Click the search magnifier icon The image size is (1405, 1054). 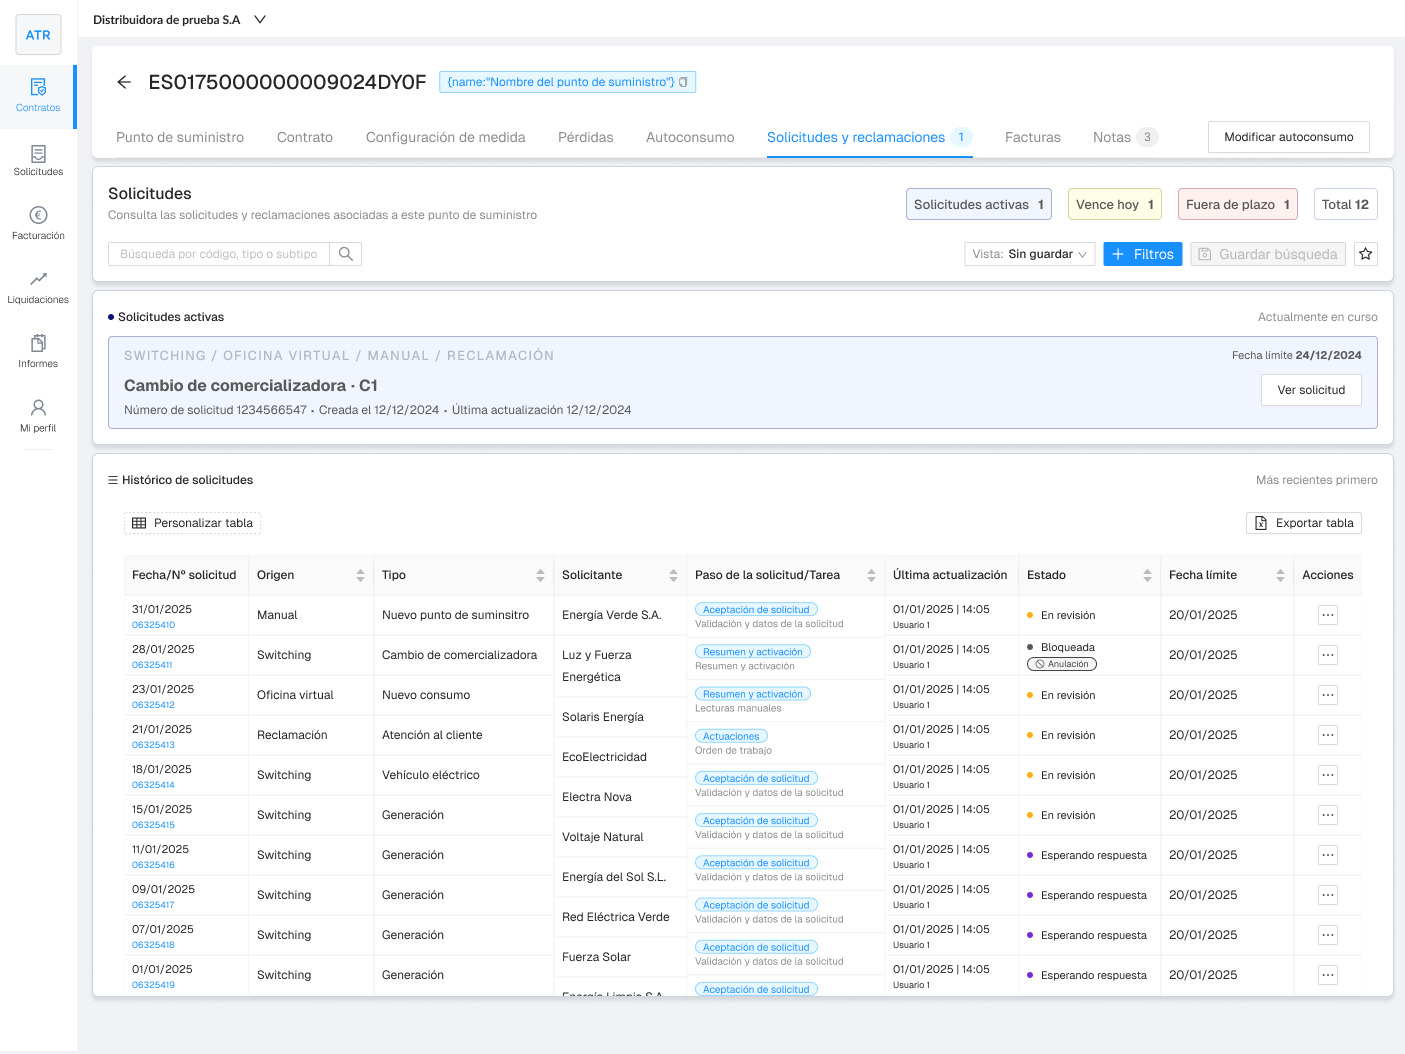[346, 254]
